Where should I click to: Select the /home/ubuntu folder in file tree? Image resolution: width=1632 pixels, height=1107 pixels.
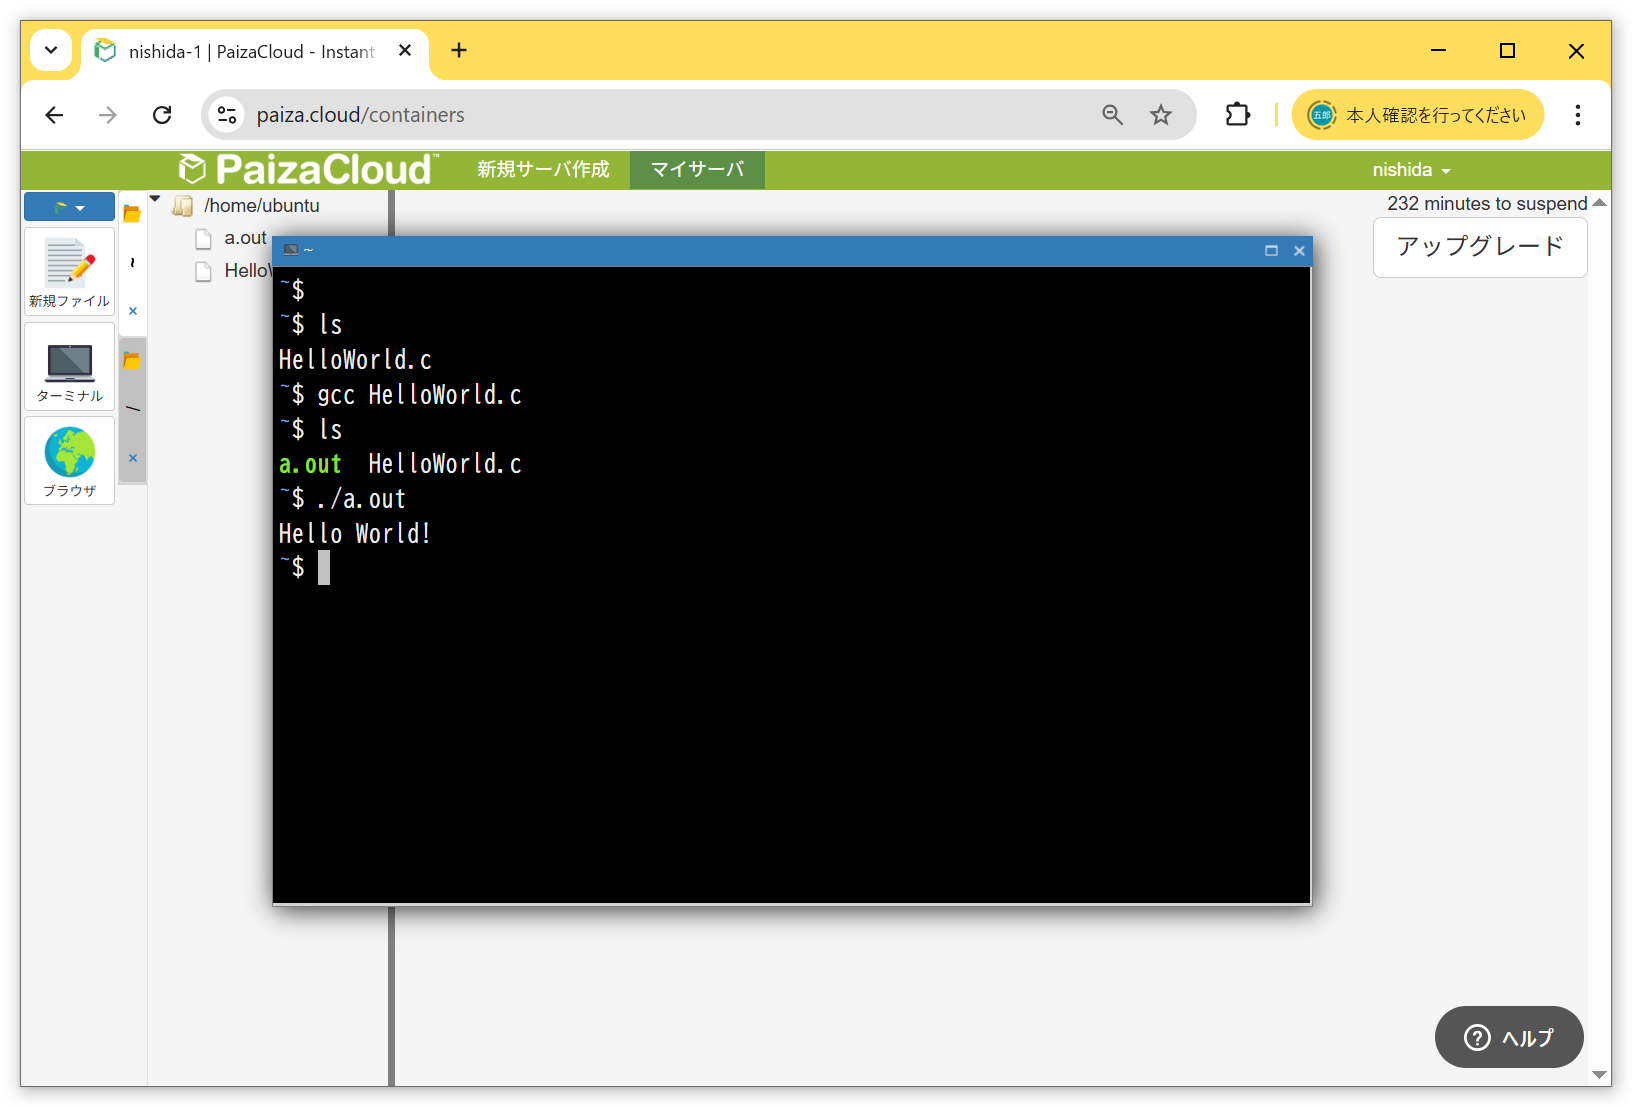coord(262,206)
